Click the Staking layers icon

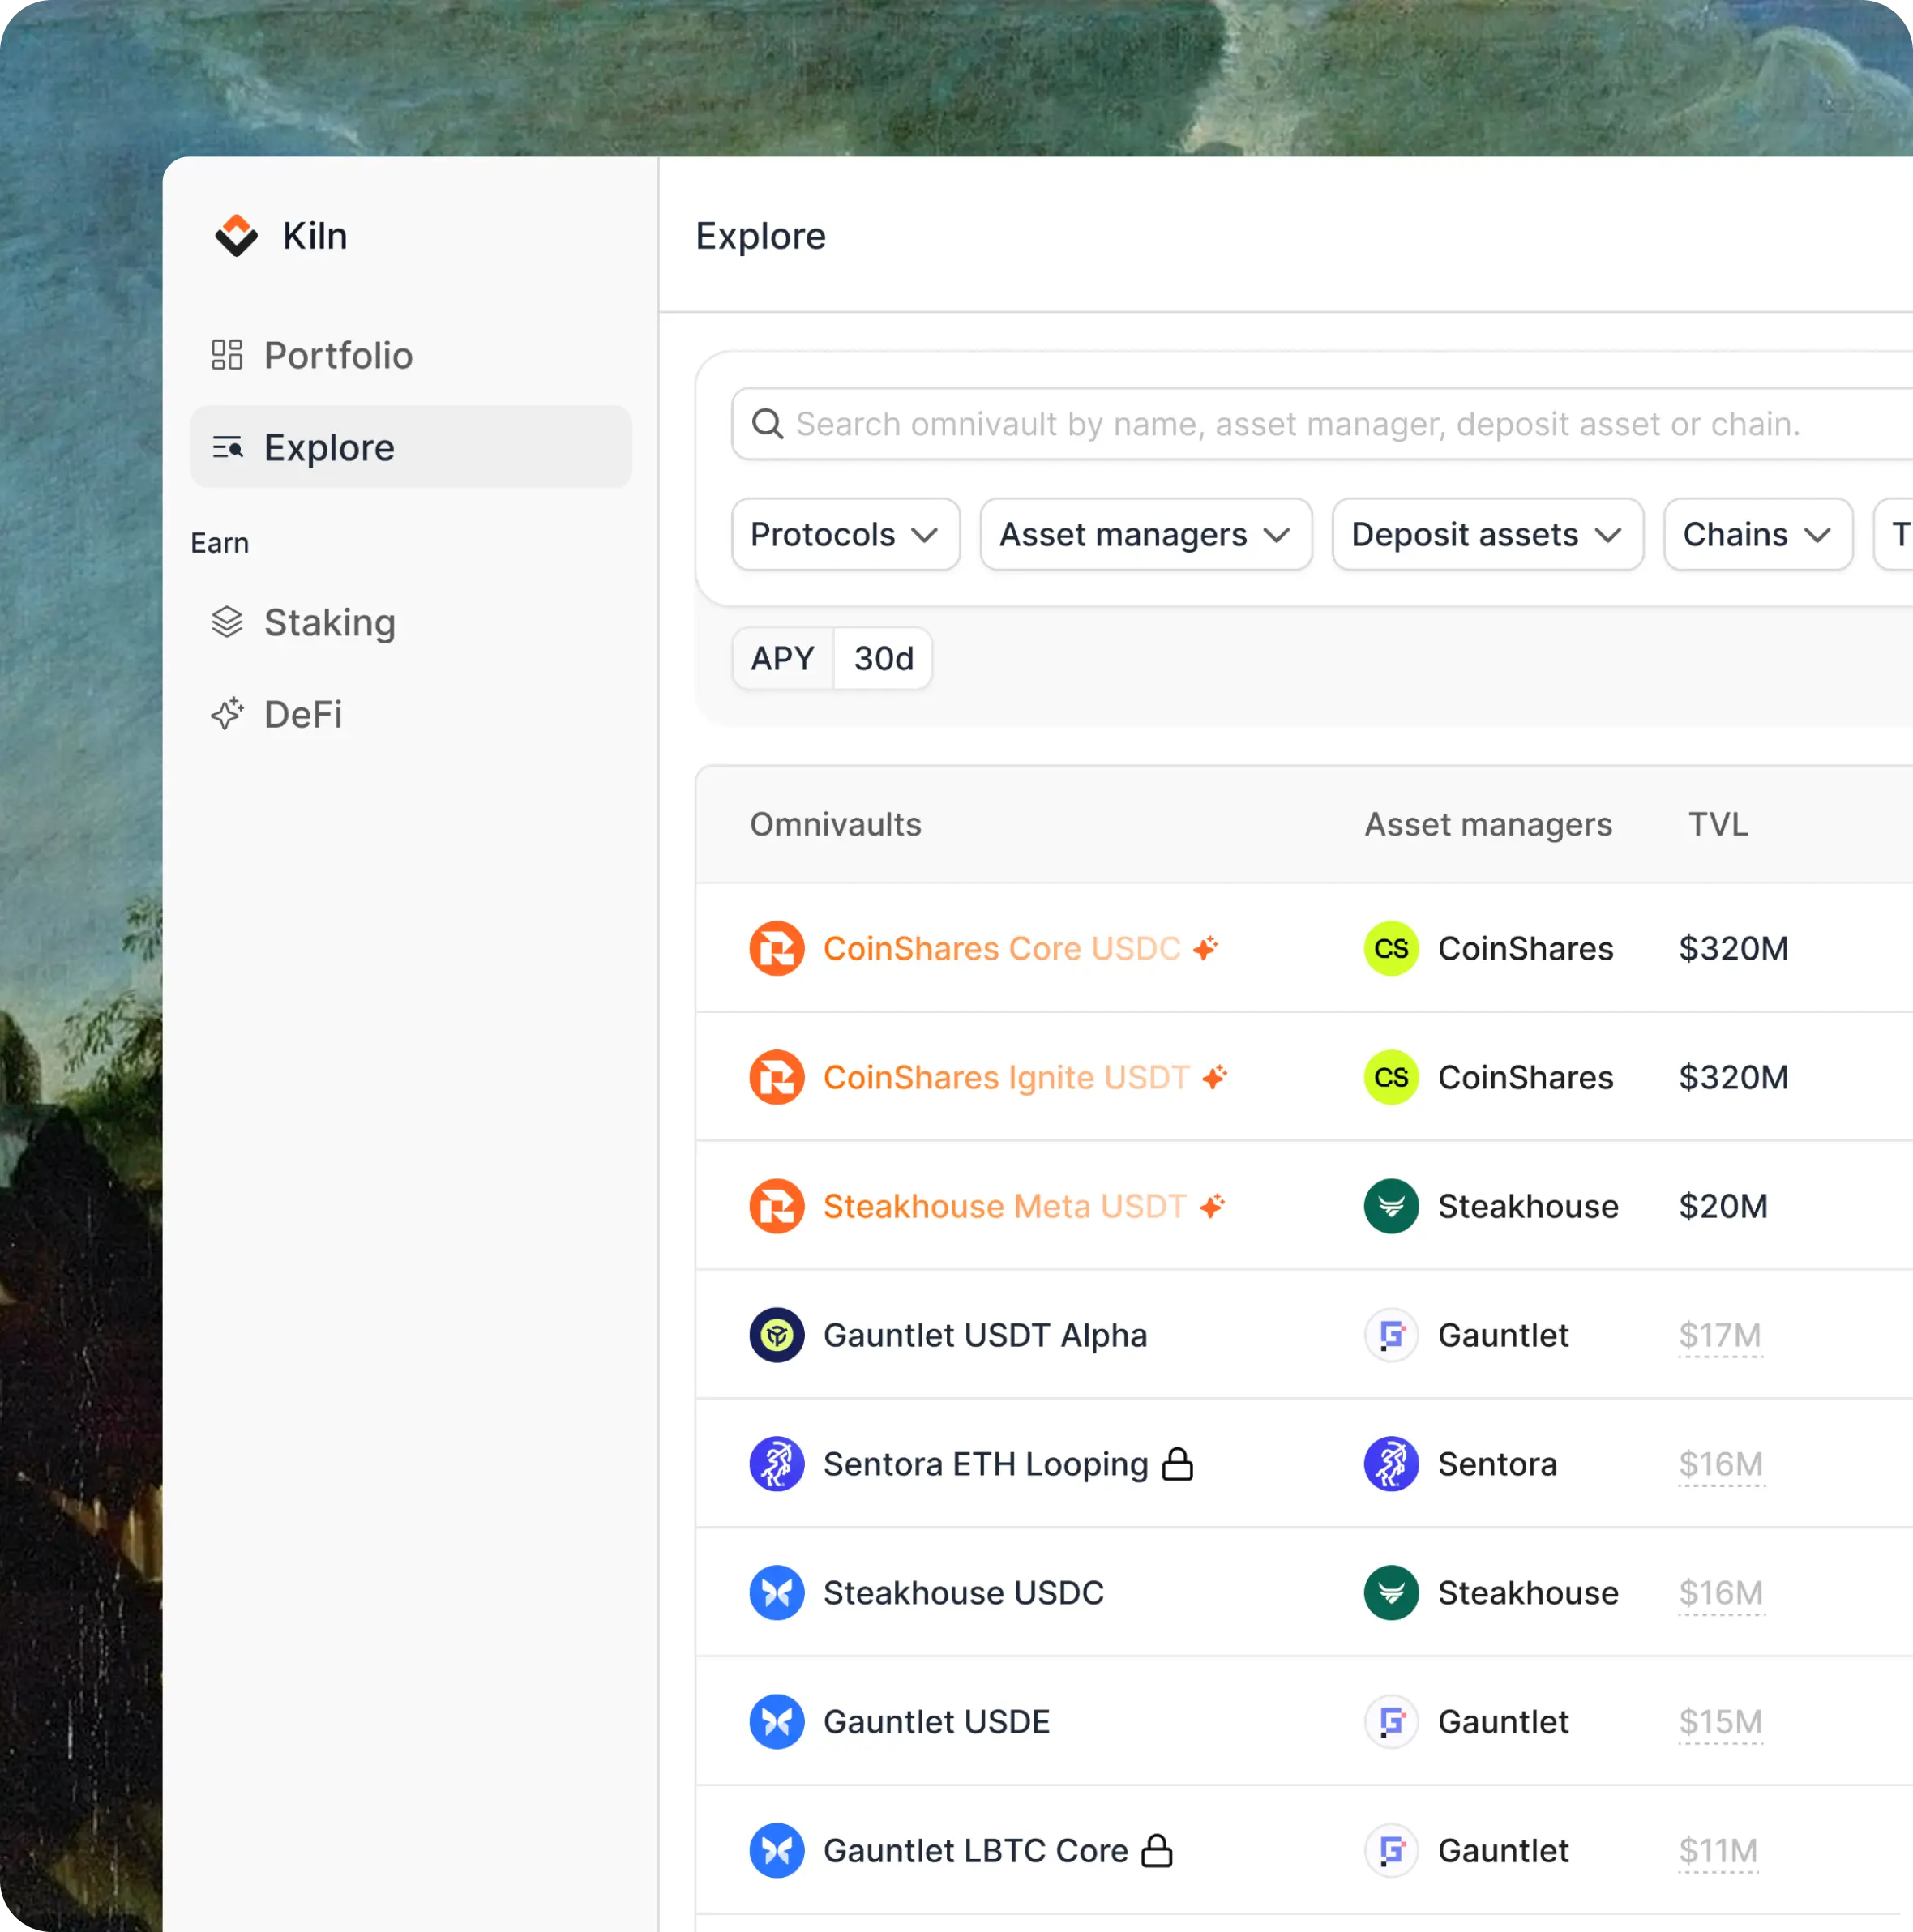[x=227, y=622]
